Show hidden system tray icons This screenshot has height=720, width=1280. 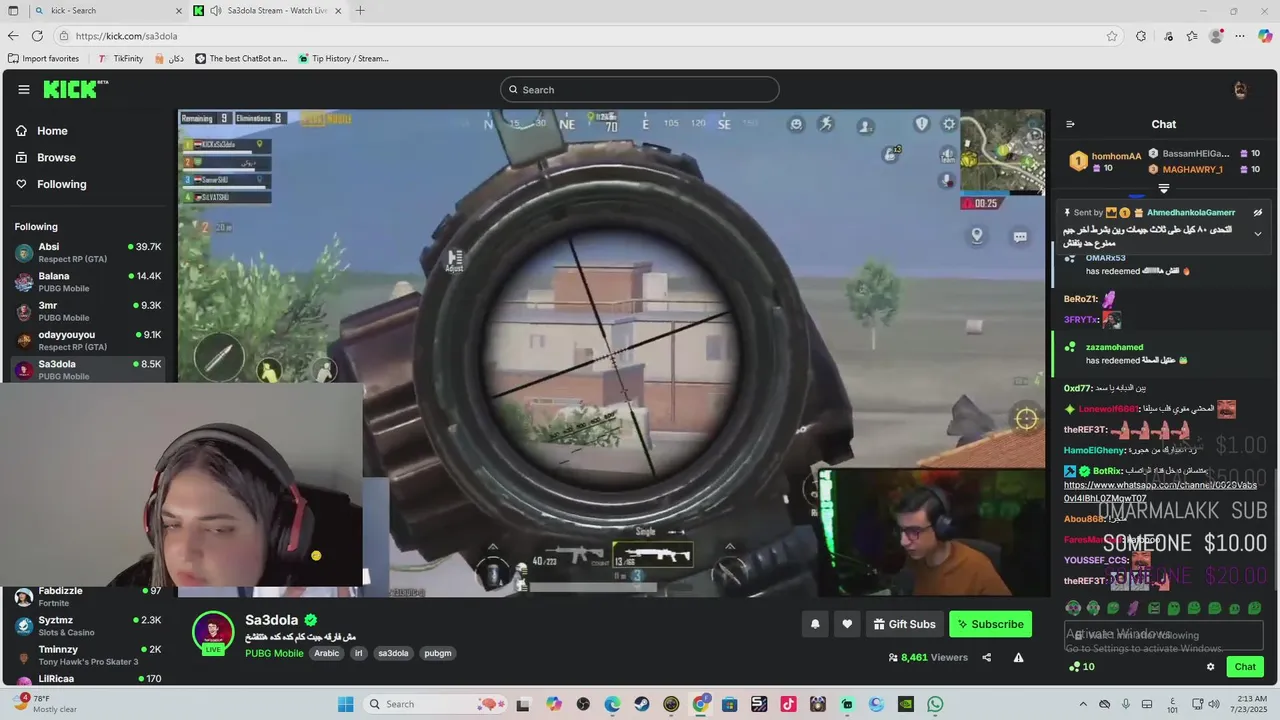1082,704
